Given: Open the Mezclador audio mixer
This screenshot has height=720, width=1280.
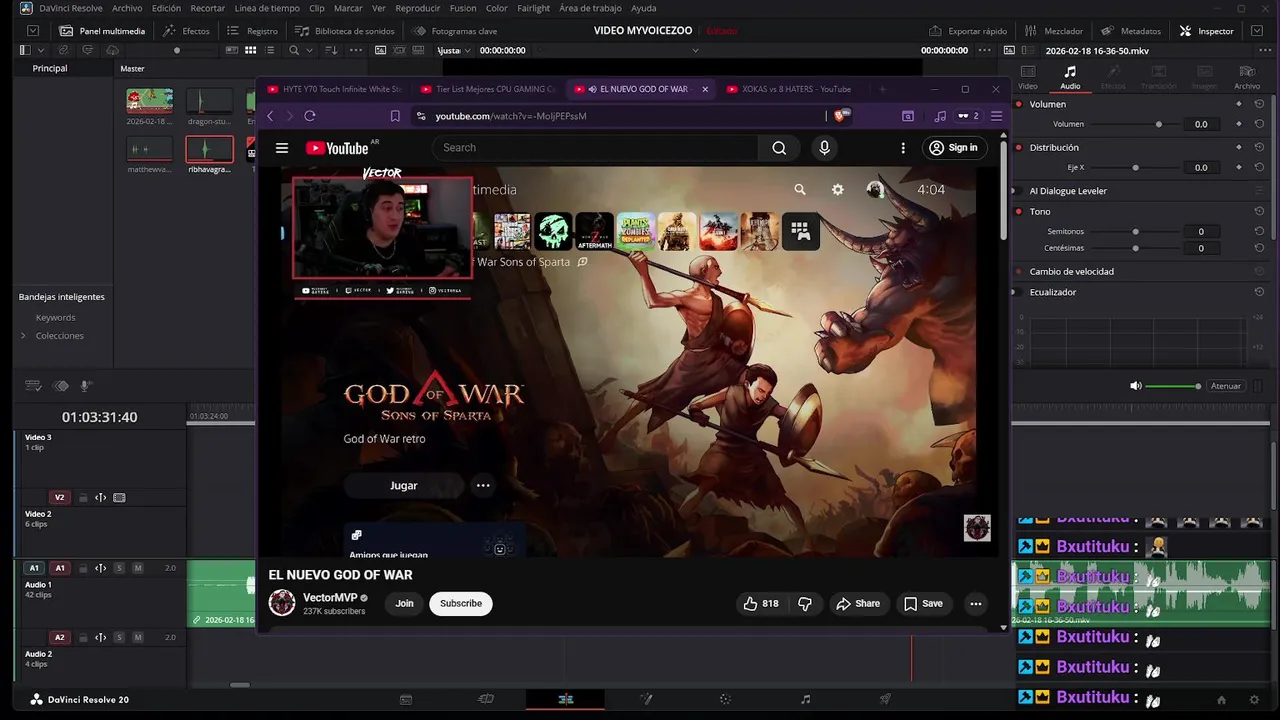Looking at the screenshot, I should (x=1053, y=31).
